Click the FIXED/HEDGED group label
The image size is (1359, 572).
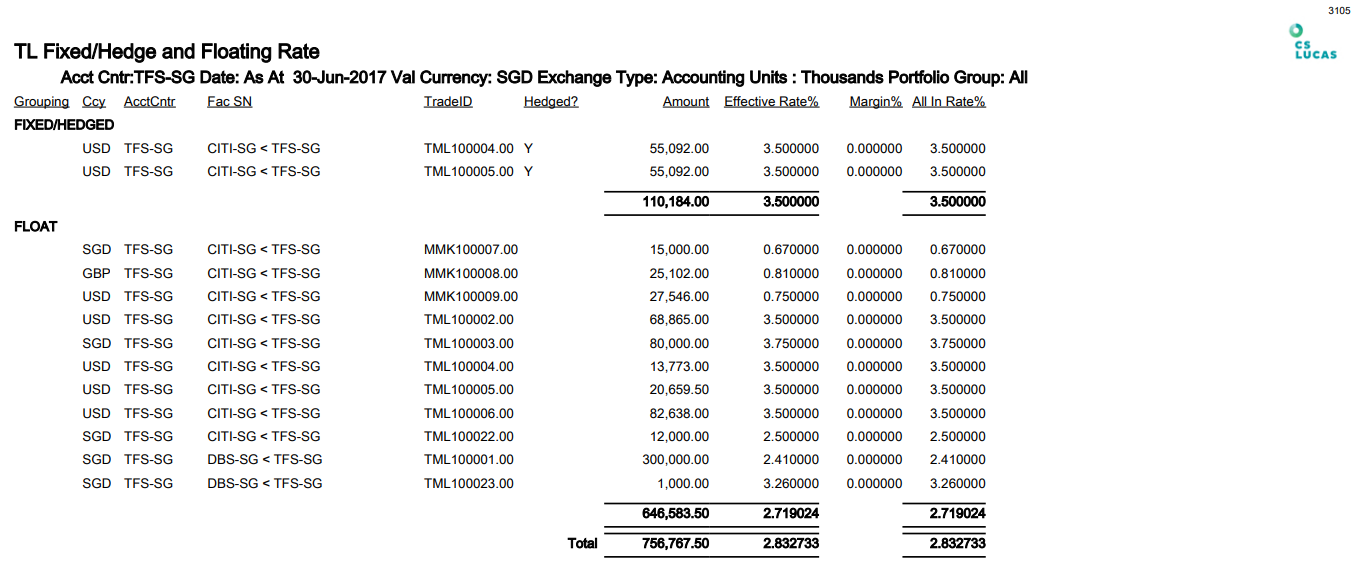[x=64, y=125]
